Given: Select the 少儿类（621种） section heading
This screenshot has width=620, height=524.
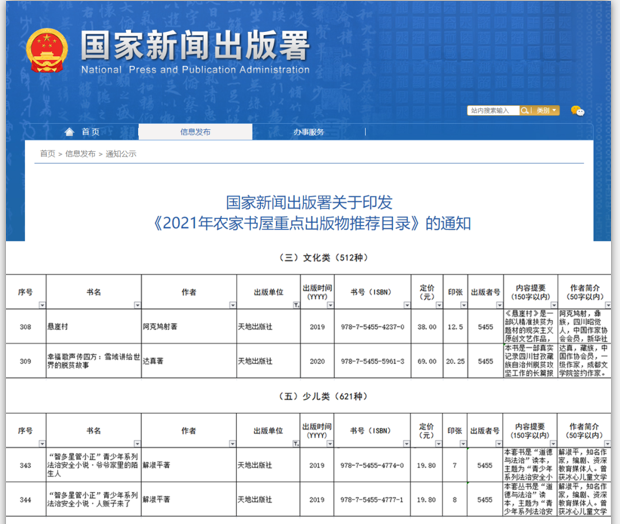Looking at the screenshot, I should pos(323,396).
